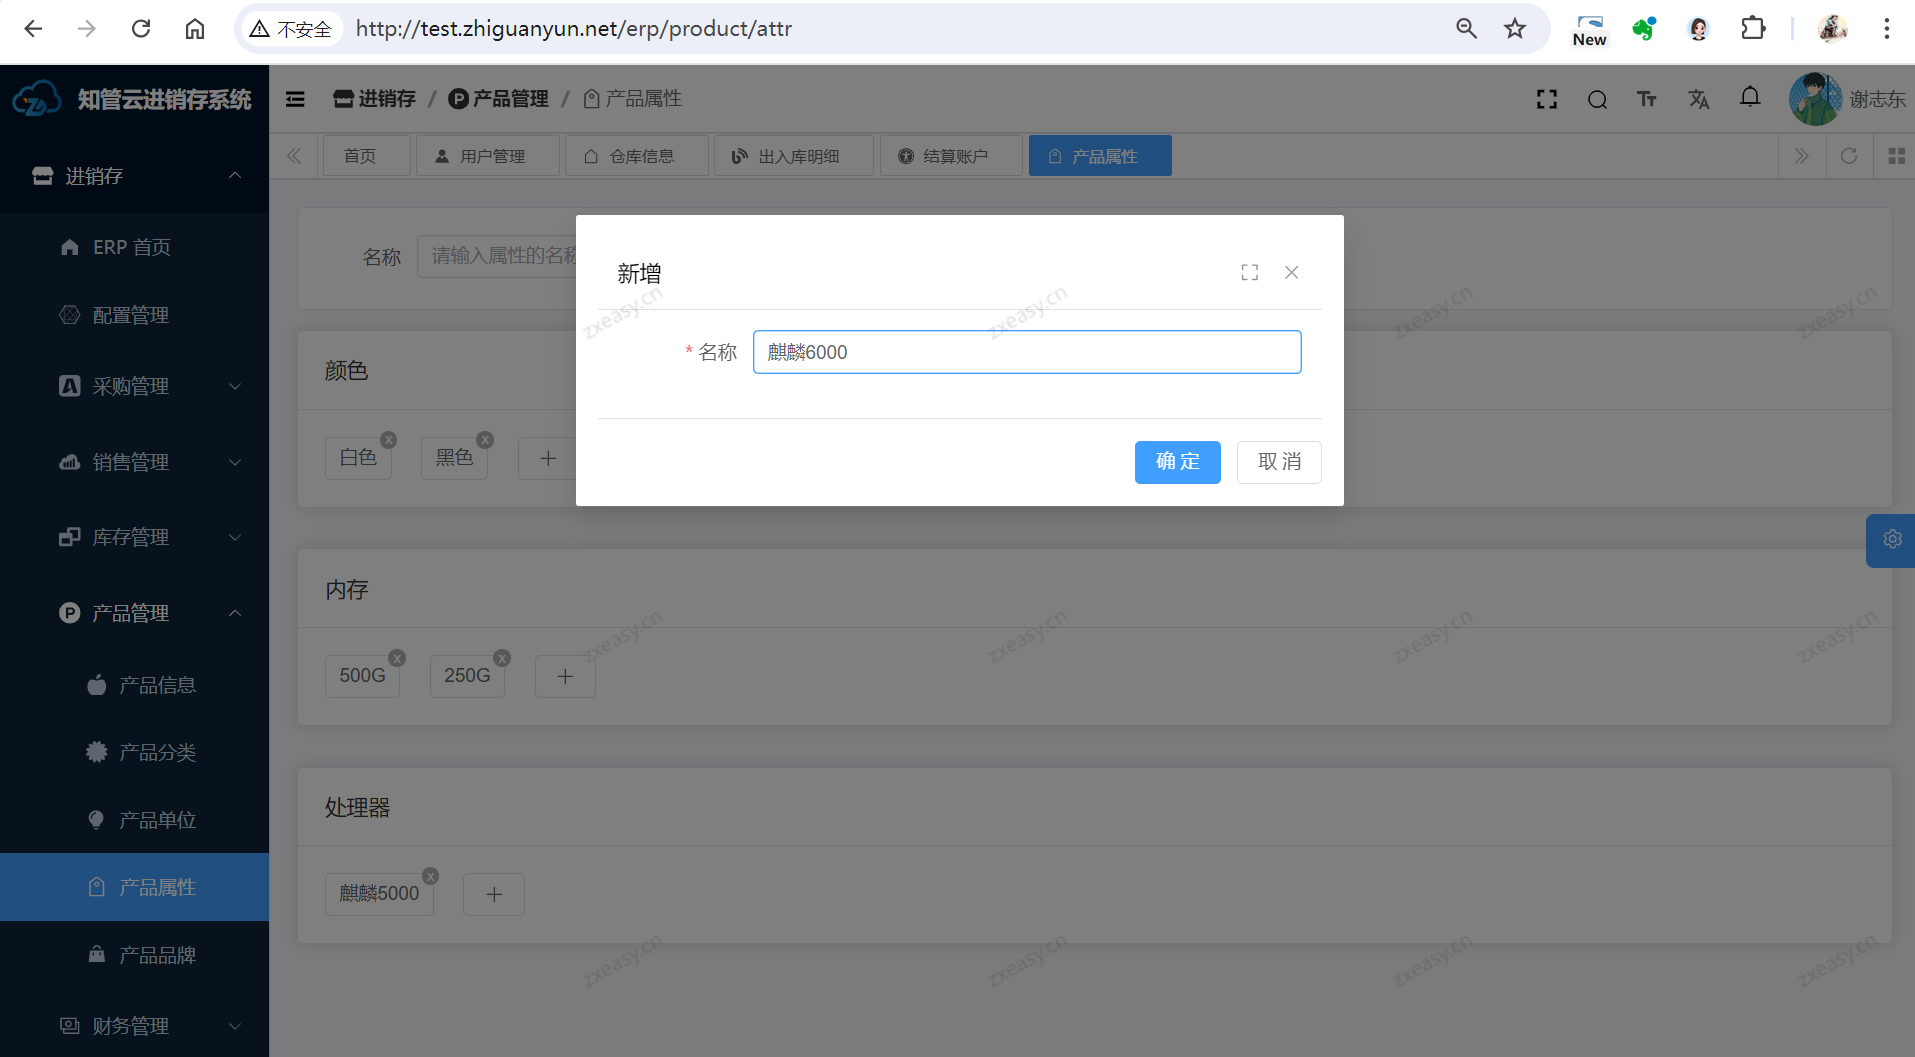Switch to the 仓库信息 tab

click(636, 156)
